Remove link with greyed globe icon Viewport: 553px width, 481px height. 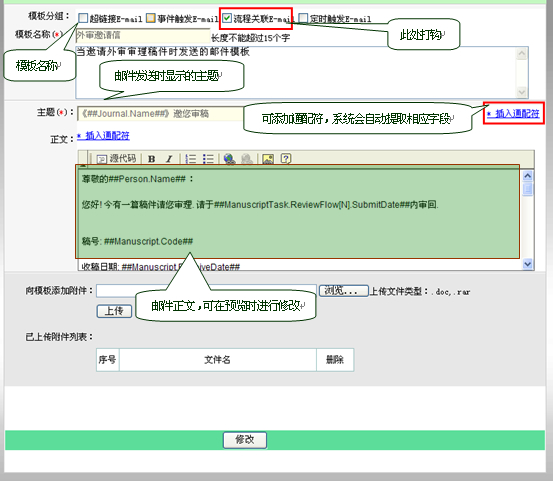coord(247,159)
